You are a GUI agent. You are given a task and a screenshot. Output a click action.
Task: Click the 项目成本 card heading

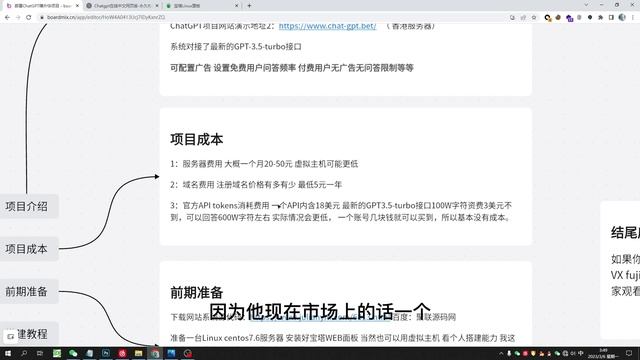[x=196, y=140]
